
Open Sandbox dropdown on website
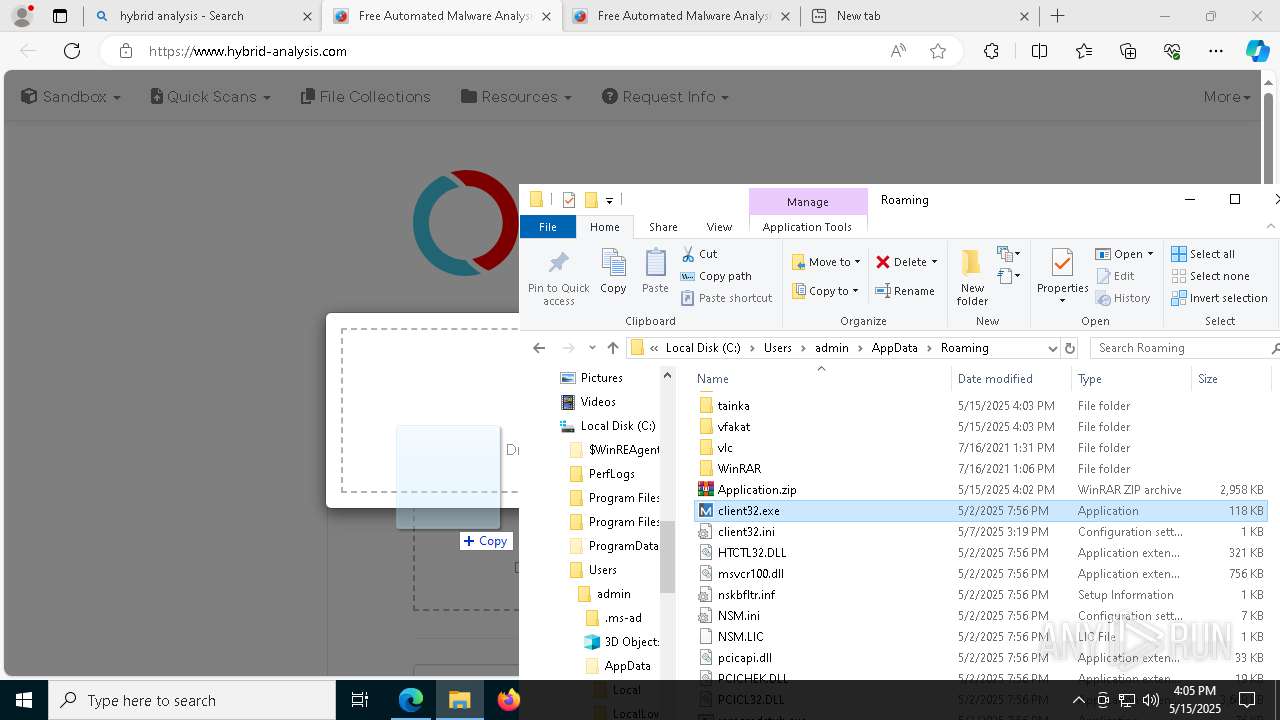point(70,97)
